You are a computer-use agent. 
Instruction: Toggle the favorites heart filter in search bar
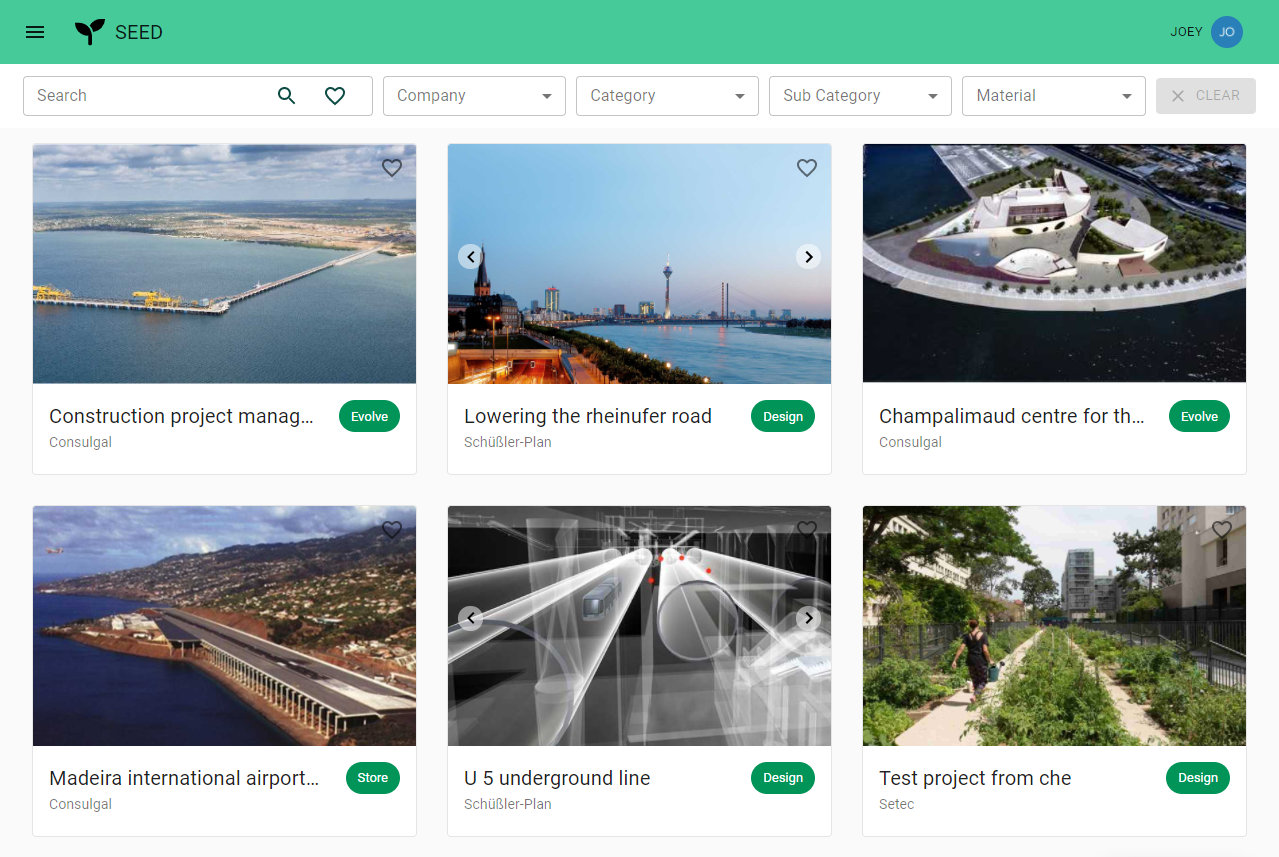335,96
